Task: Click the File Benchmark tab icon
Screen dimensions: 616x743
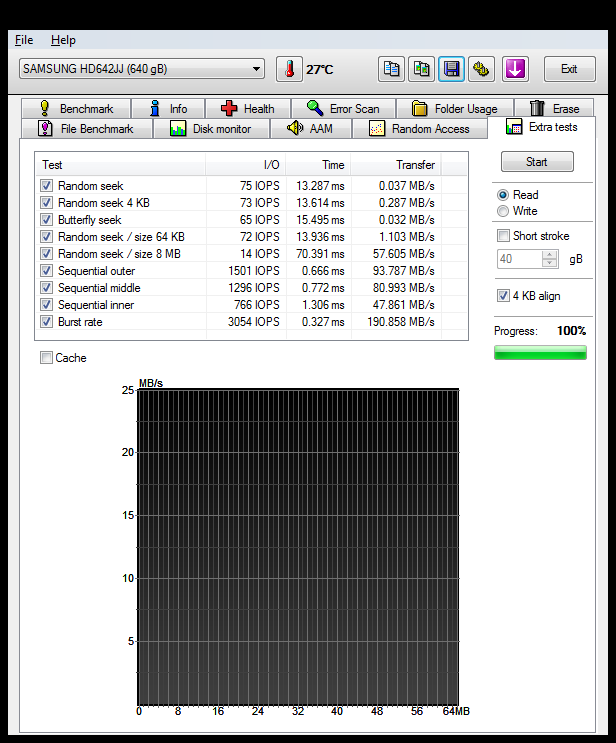Action: [x=45, y=128]
